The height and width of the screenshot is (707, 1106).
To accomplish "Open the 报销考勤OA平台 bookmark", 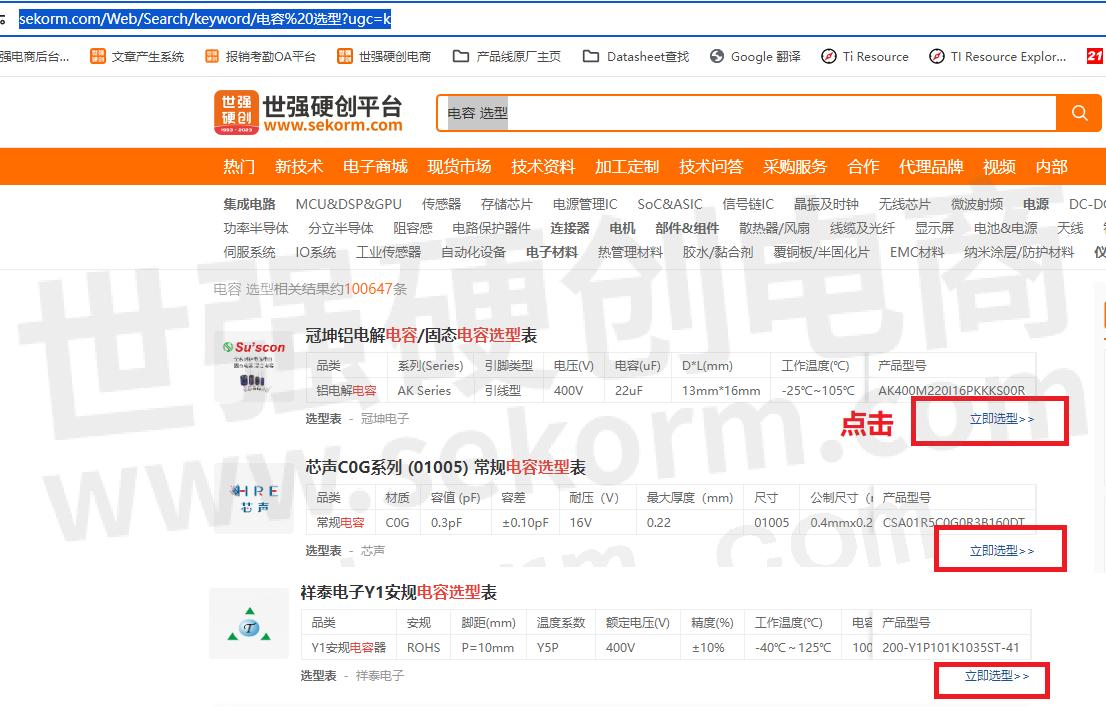I will click(260, 56).
